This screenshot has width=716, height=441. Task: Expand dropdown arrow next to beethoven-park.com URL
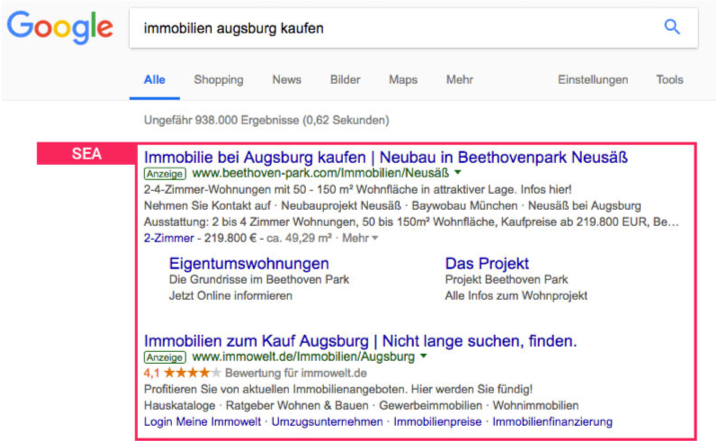pos(458,173)
